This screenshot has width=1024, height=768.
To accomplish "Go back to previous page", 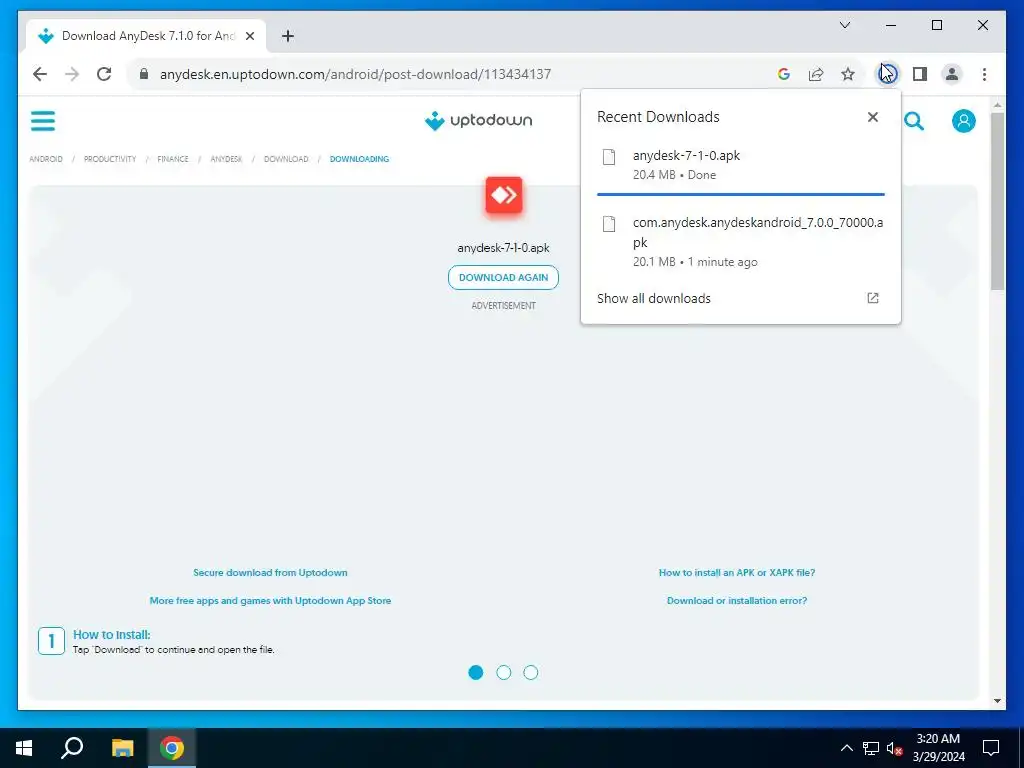I will point(40,74).
